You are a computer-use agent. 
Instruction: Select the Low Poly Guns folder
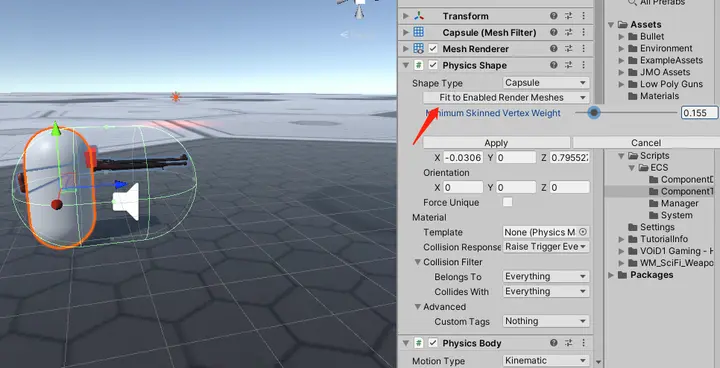point(671,84)
